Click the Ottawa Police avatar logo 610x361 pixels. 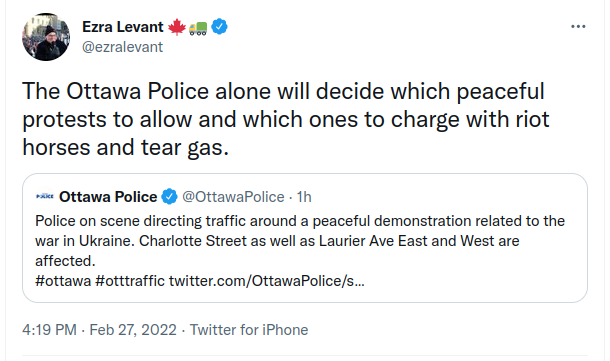click(x=45, y=196)
